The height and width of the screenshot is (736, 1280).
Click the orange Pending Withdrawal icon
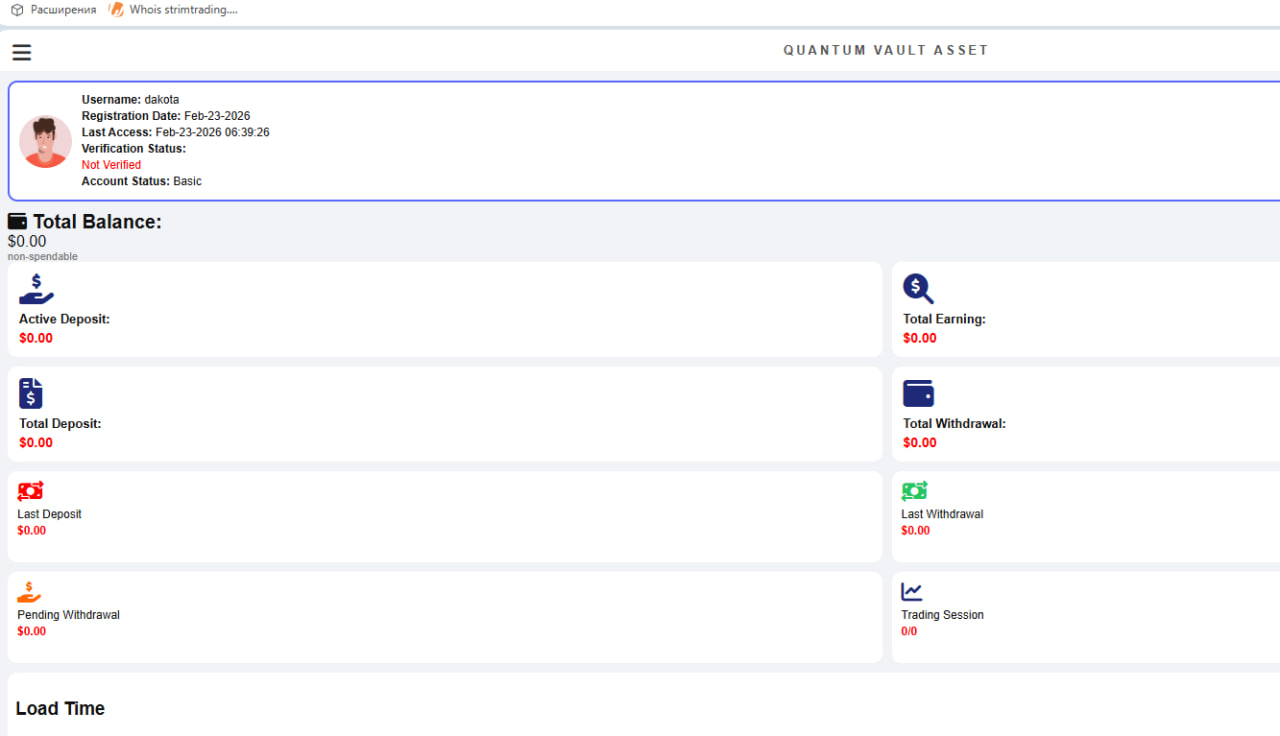(30, 592)
